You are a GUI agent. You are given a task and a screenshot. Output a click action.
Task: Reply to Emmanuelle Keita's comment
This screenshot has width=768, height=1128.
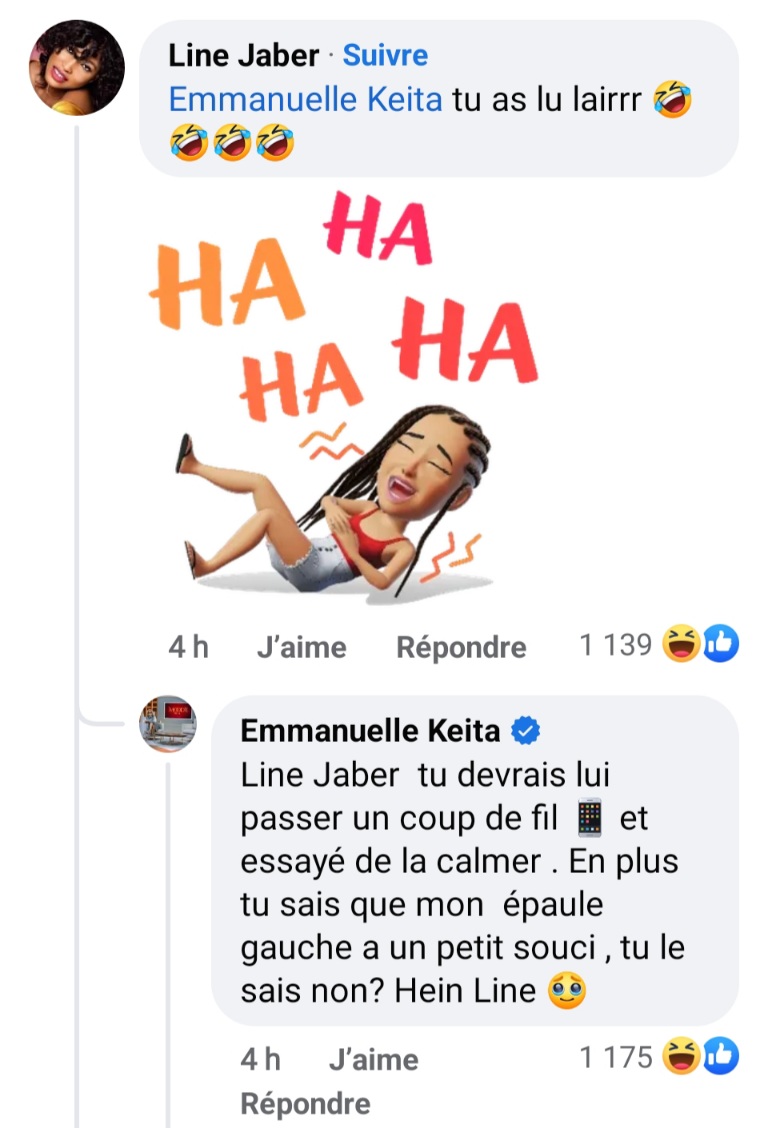click(305, 1104)
